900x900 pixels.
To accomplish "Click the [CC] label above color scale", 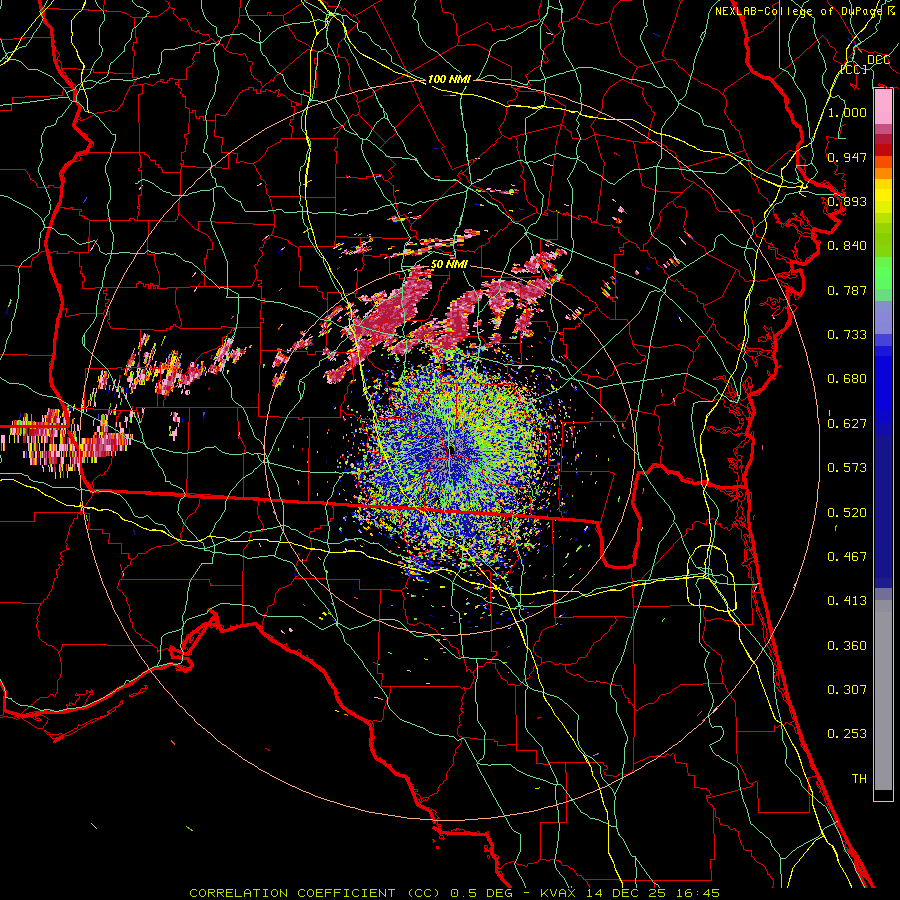I will (x=854, y=69).
